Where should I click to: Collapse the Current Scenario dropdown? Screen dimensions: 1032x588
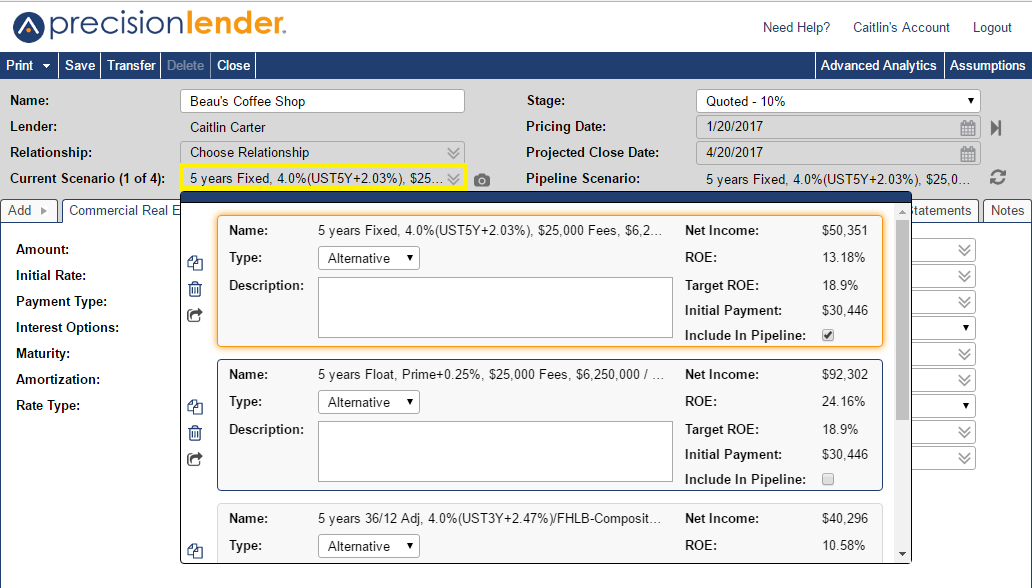point(453,178)
